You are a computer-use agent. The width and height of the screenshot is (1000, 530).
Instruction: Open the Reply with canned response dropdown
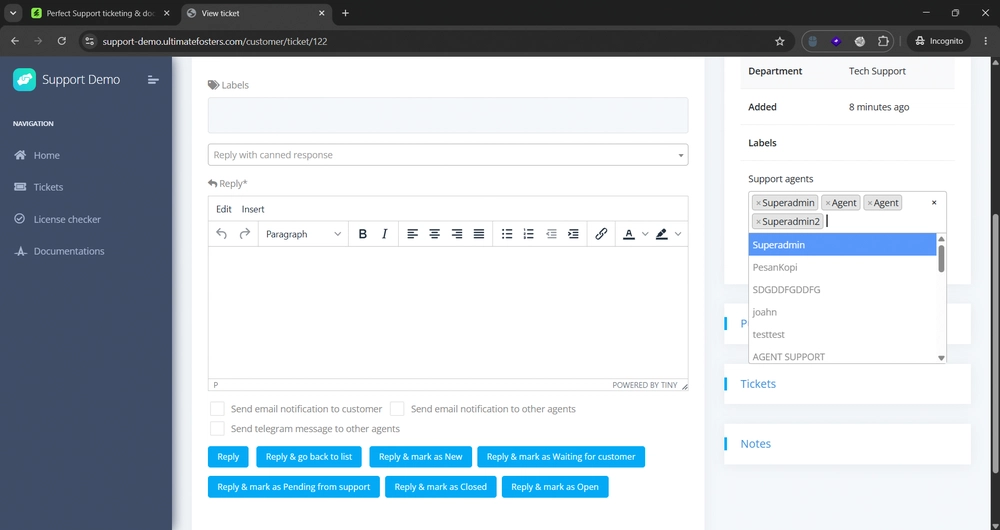[x=448, y=155]
